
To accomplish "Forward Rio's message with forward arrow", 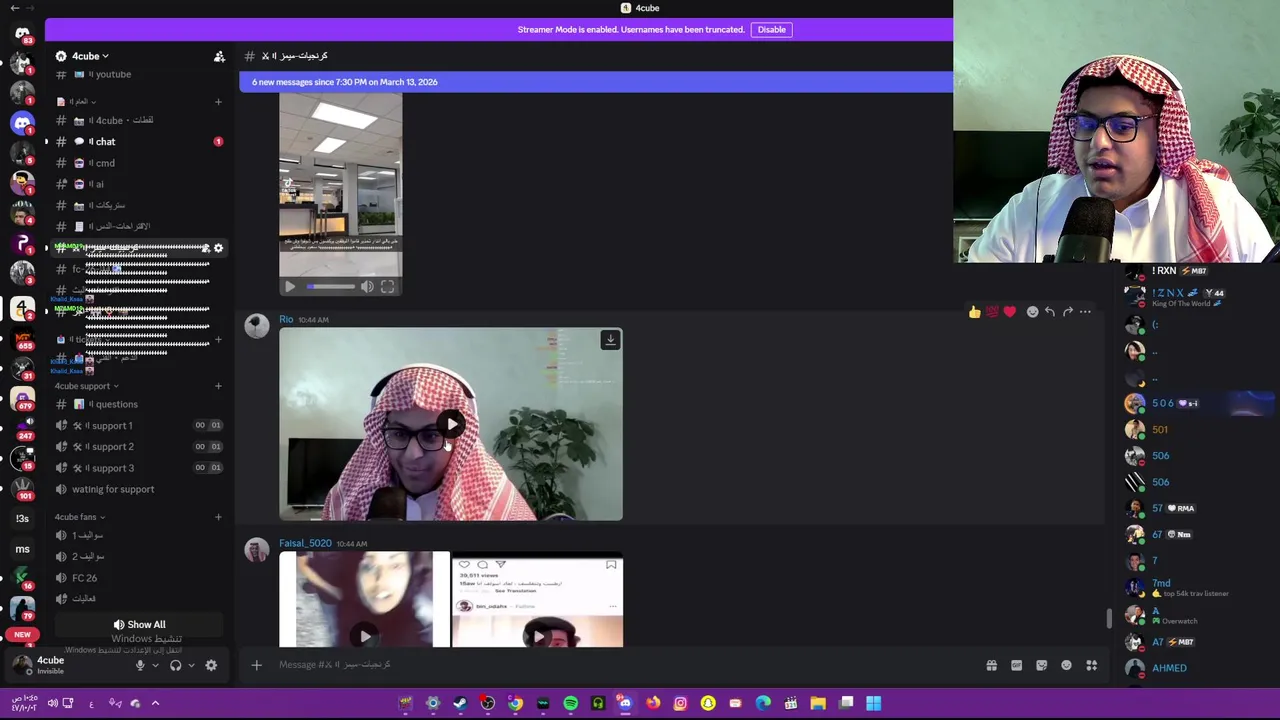I will click(1068, 312).
